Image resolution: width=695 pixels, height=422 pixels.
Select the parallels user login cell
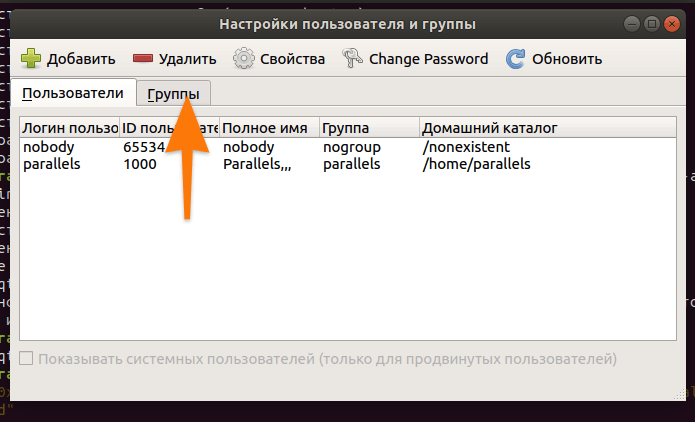pyautogui.click(x=52, y=164)
